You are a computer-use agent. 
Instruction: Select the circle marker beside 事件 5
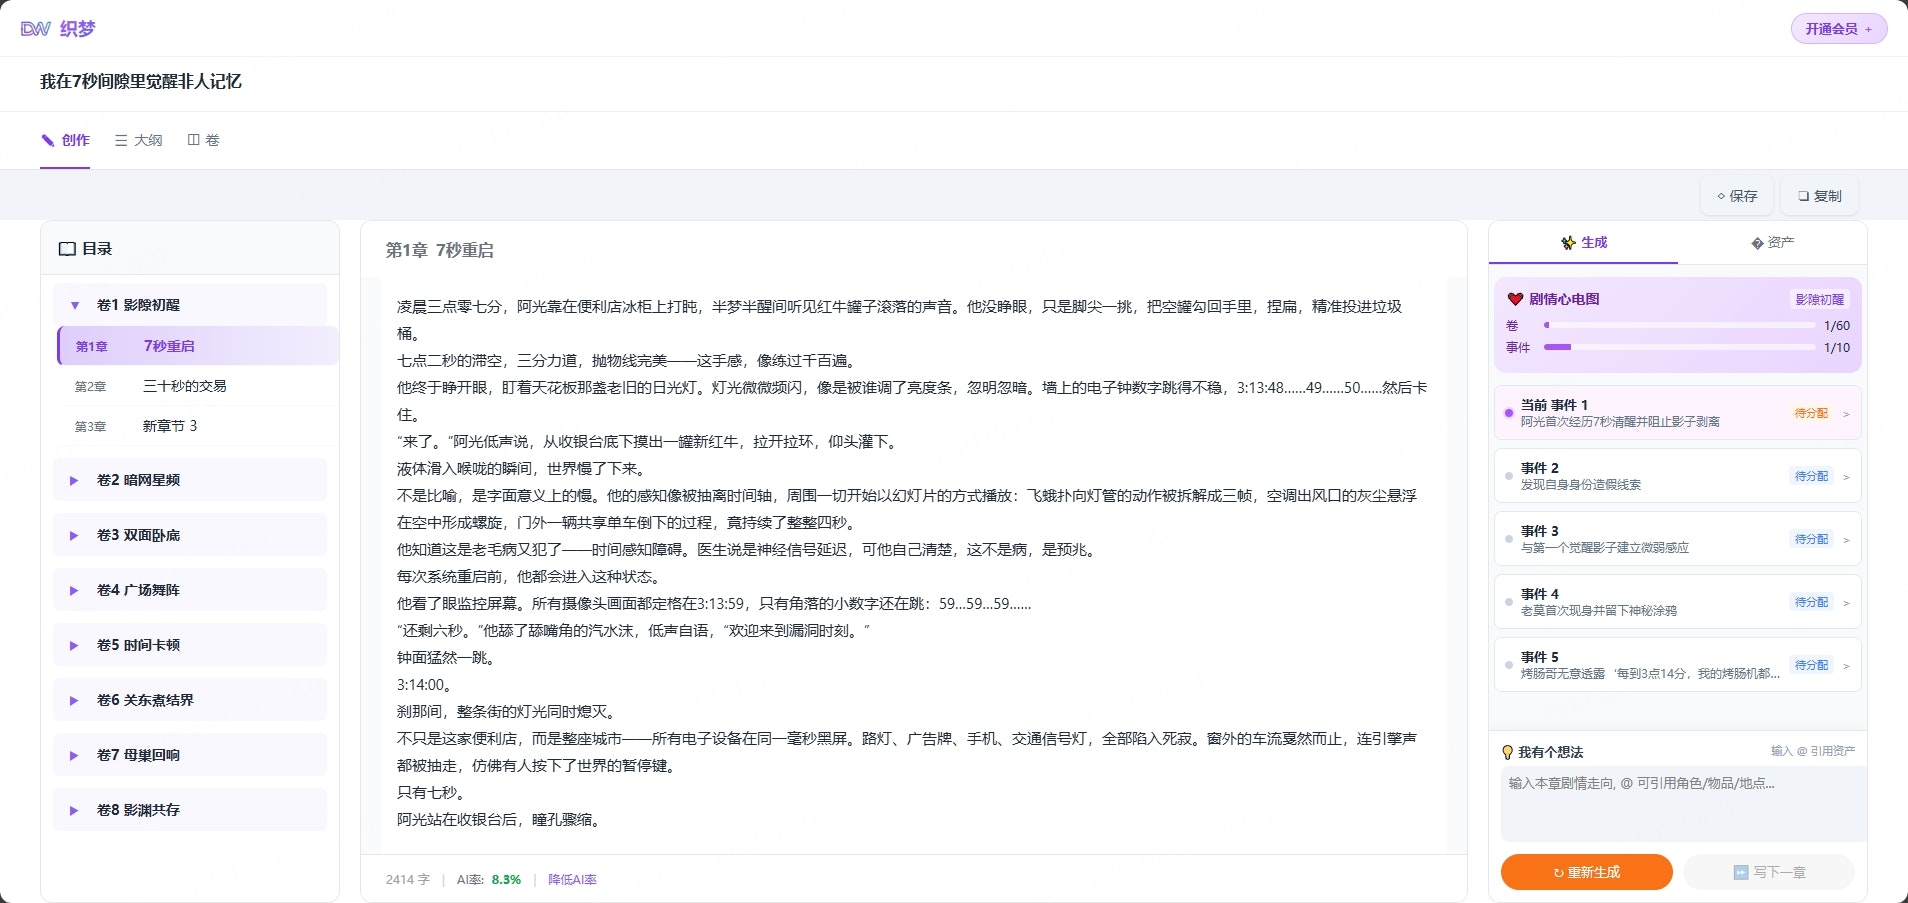tap(1509, 665)
